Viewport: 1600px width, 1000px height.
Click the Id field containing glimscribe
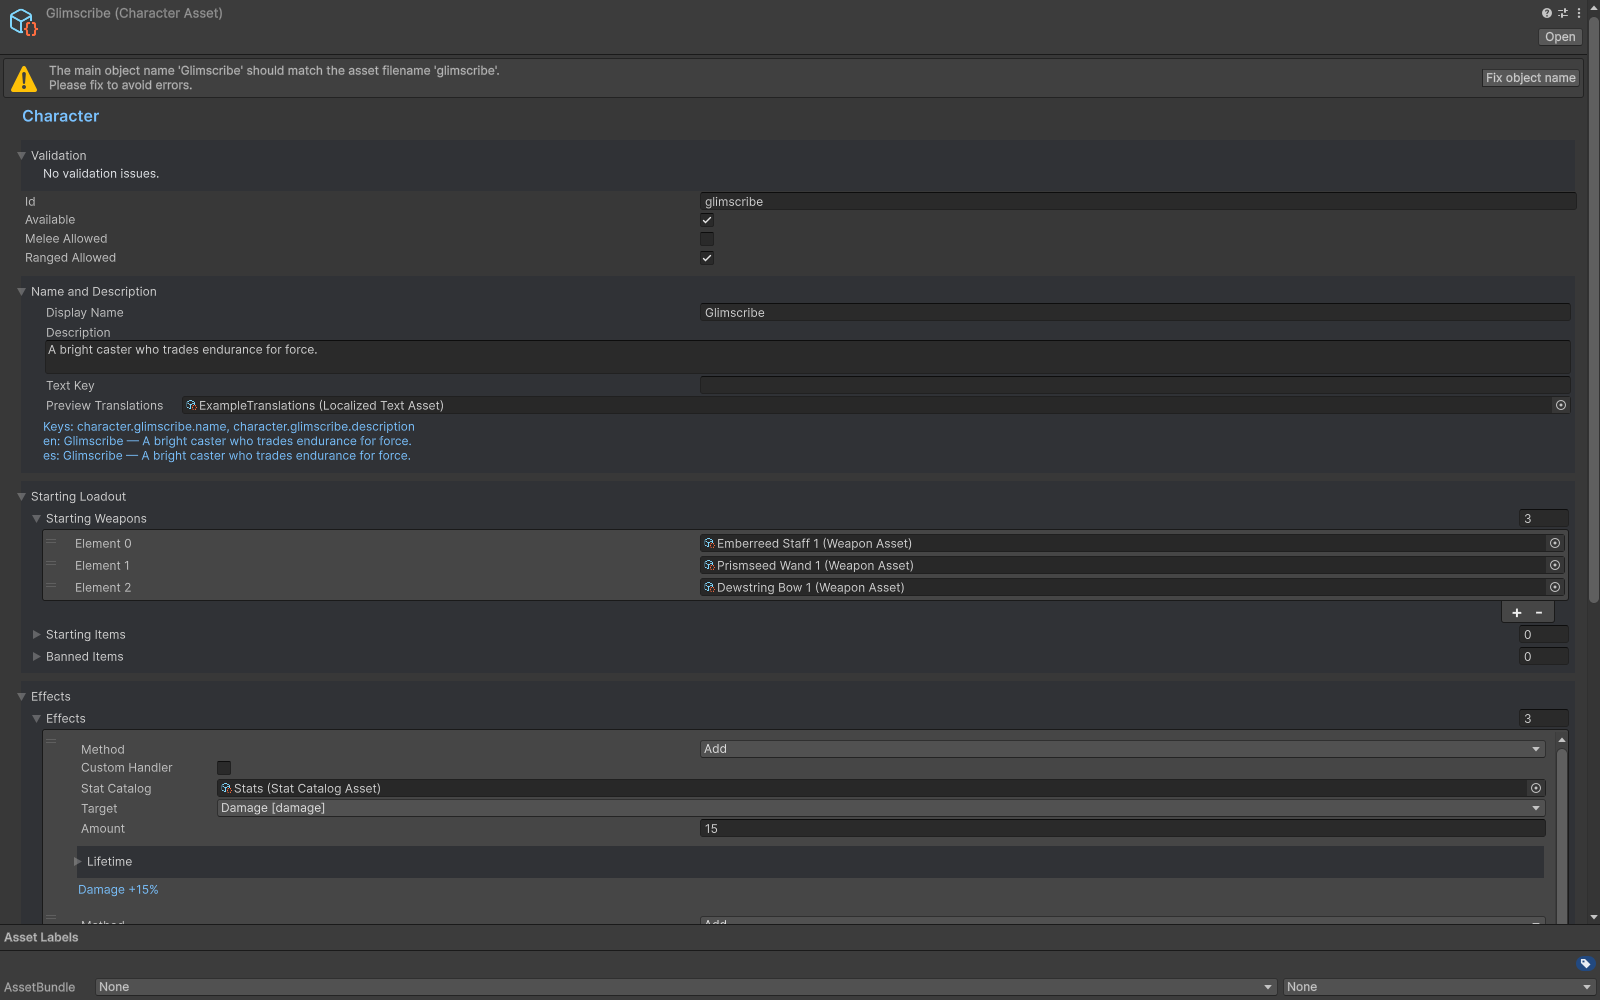coord(1138,202)
